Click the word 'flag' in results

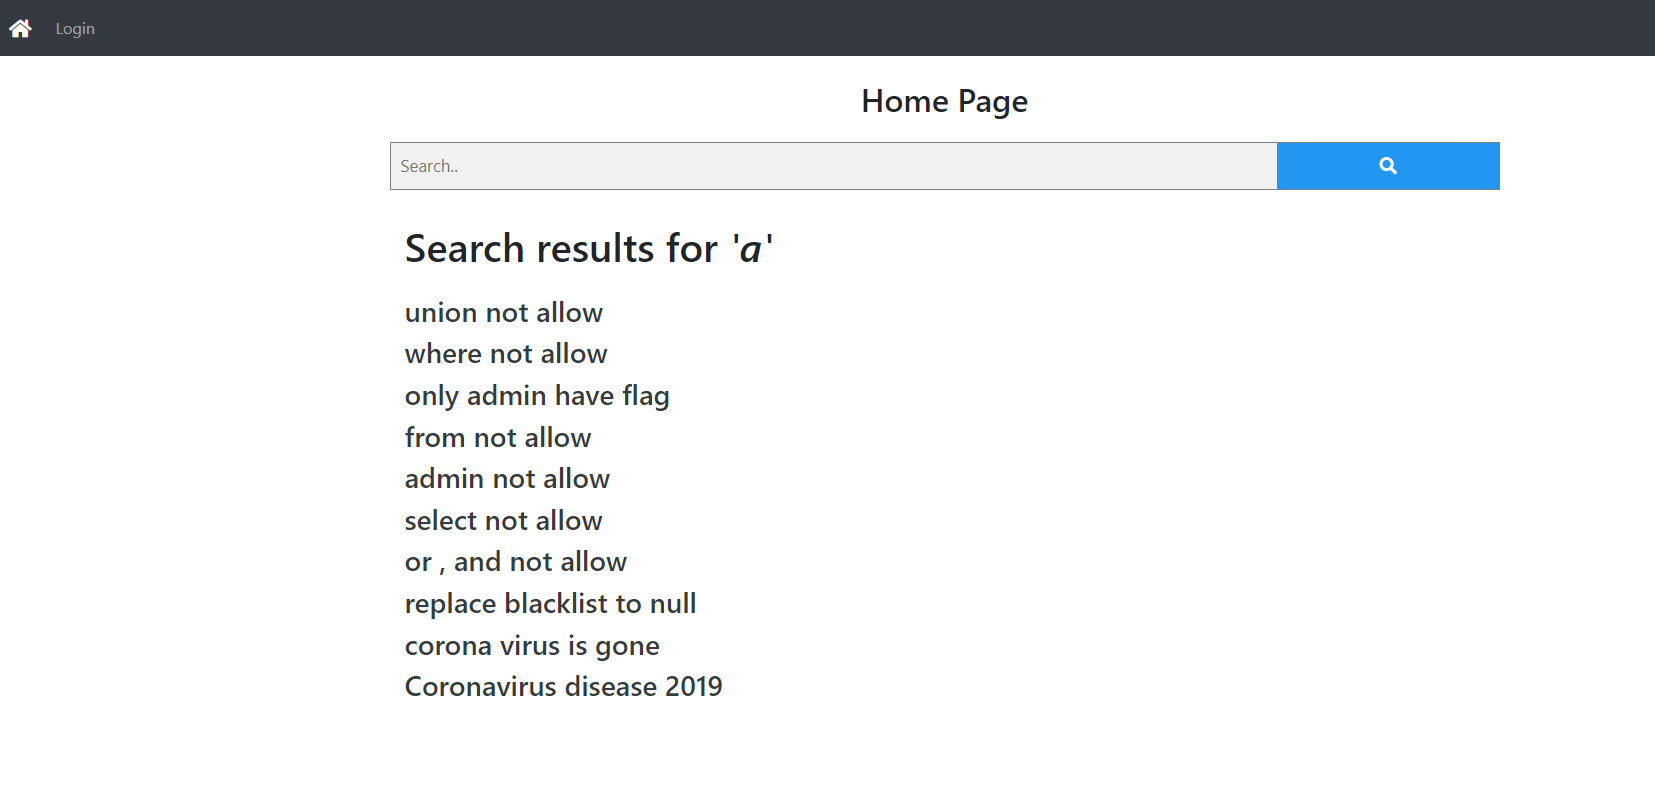pos(645,396)
